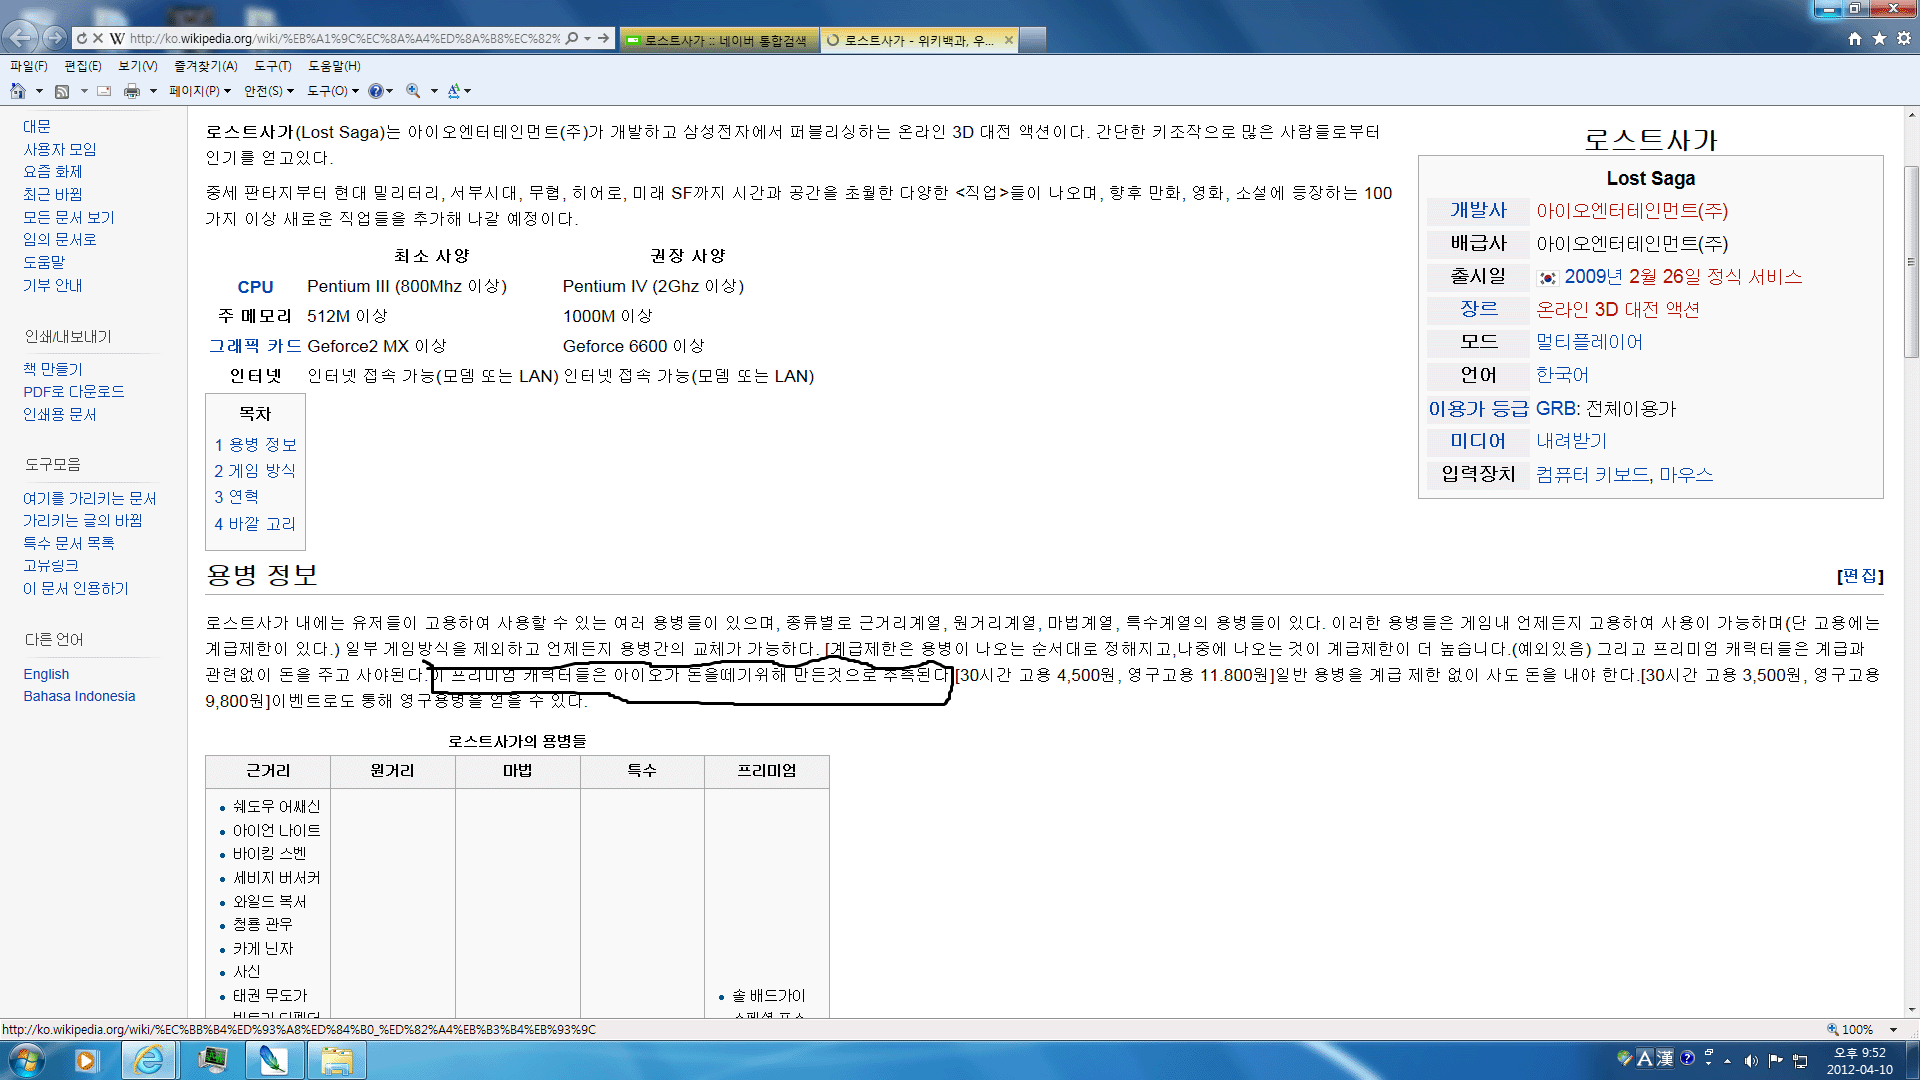
Task: Open the 파일(F) menu
Action: [29, 66]
